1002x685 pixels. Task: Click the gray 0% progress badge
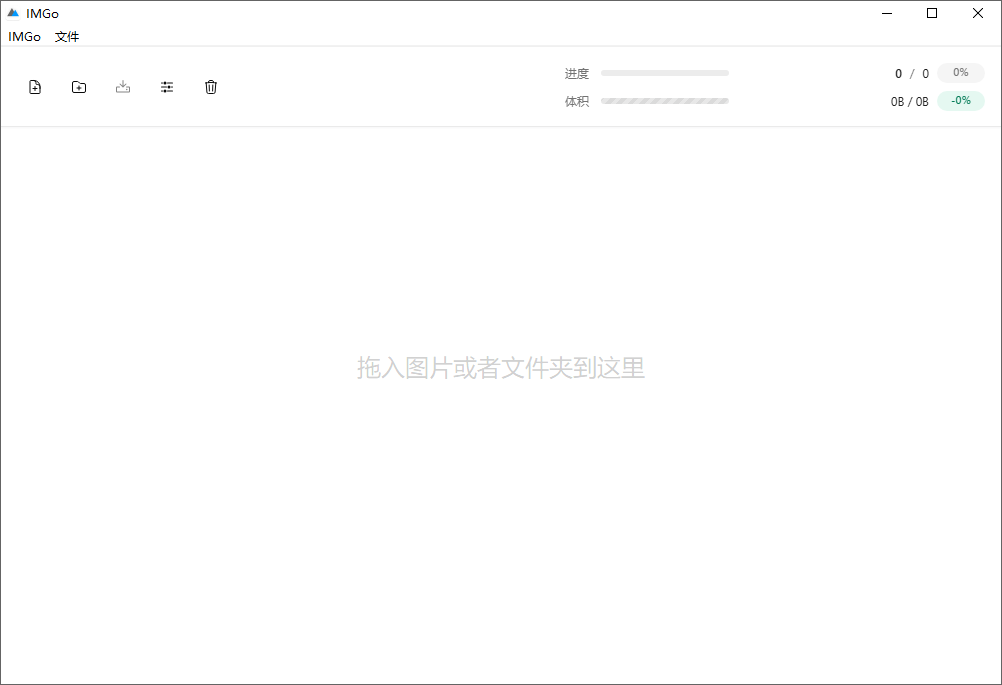pos(960,73)
